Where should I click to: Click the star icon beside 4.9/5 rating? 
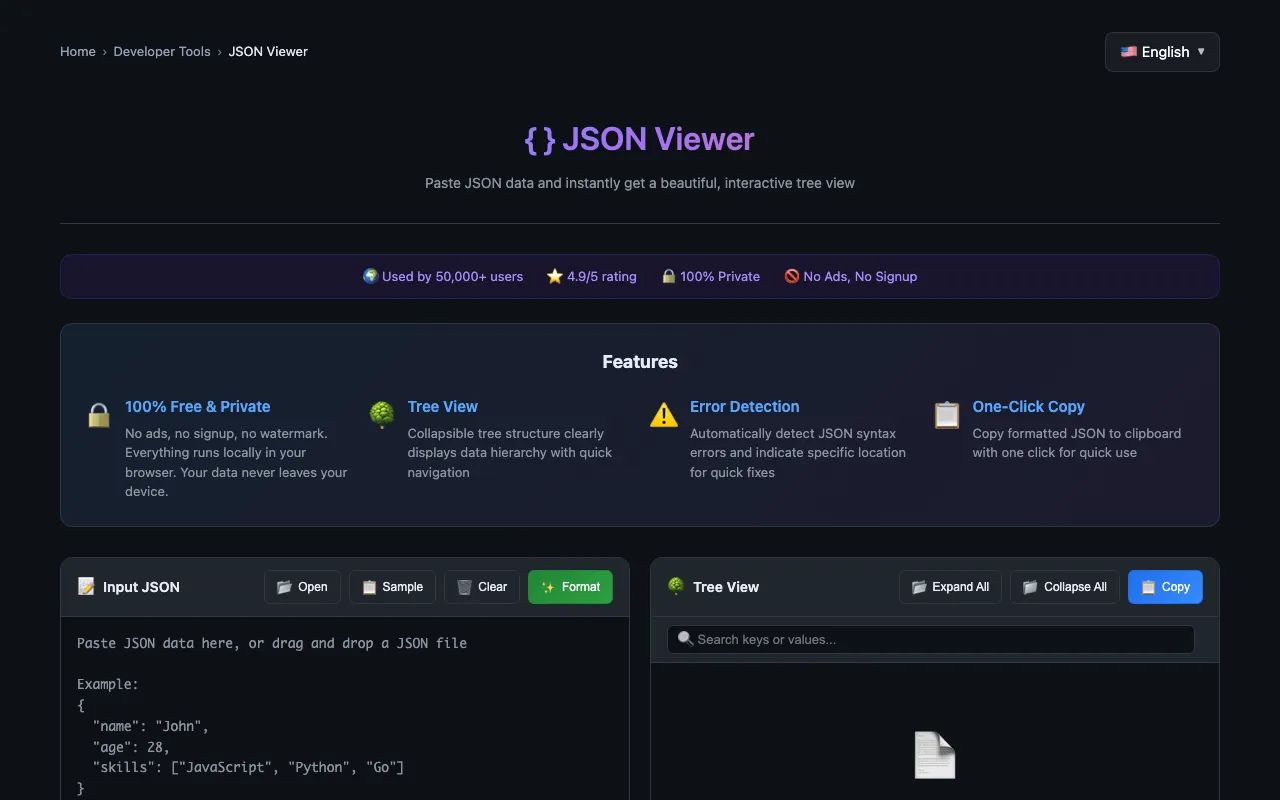coord(555,276)
